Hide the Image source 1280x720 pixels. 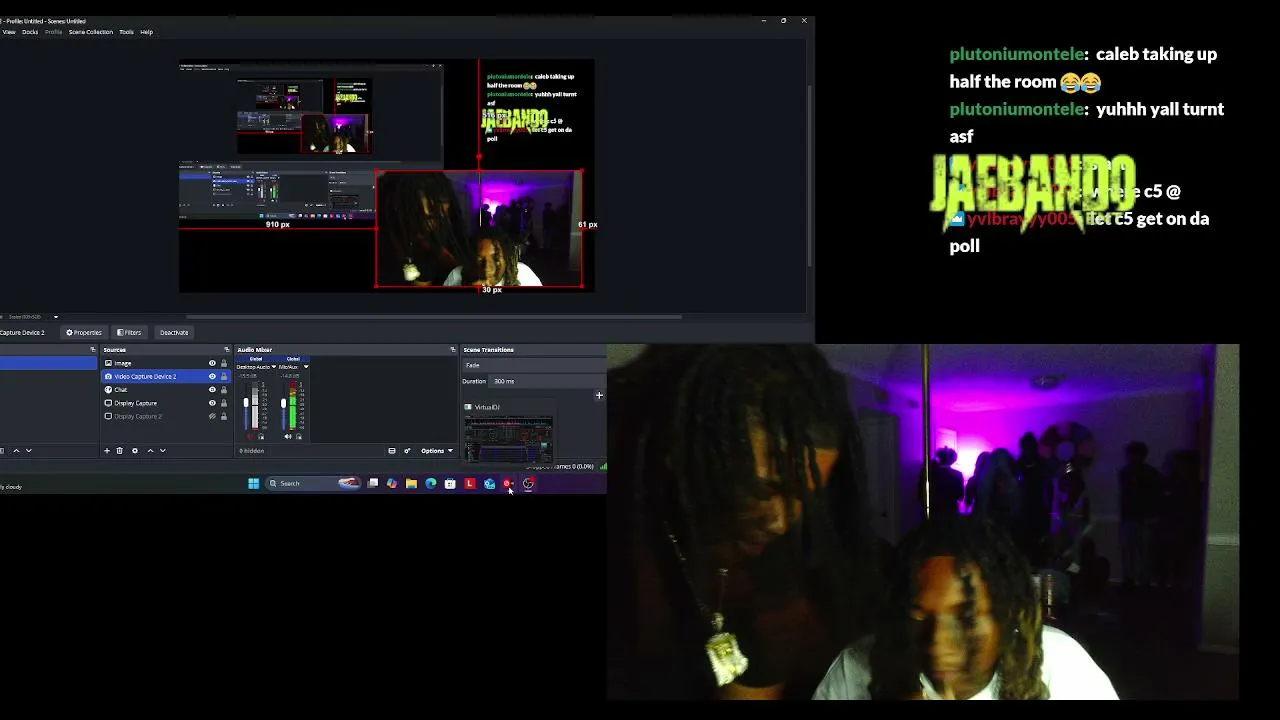(212, 363)
